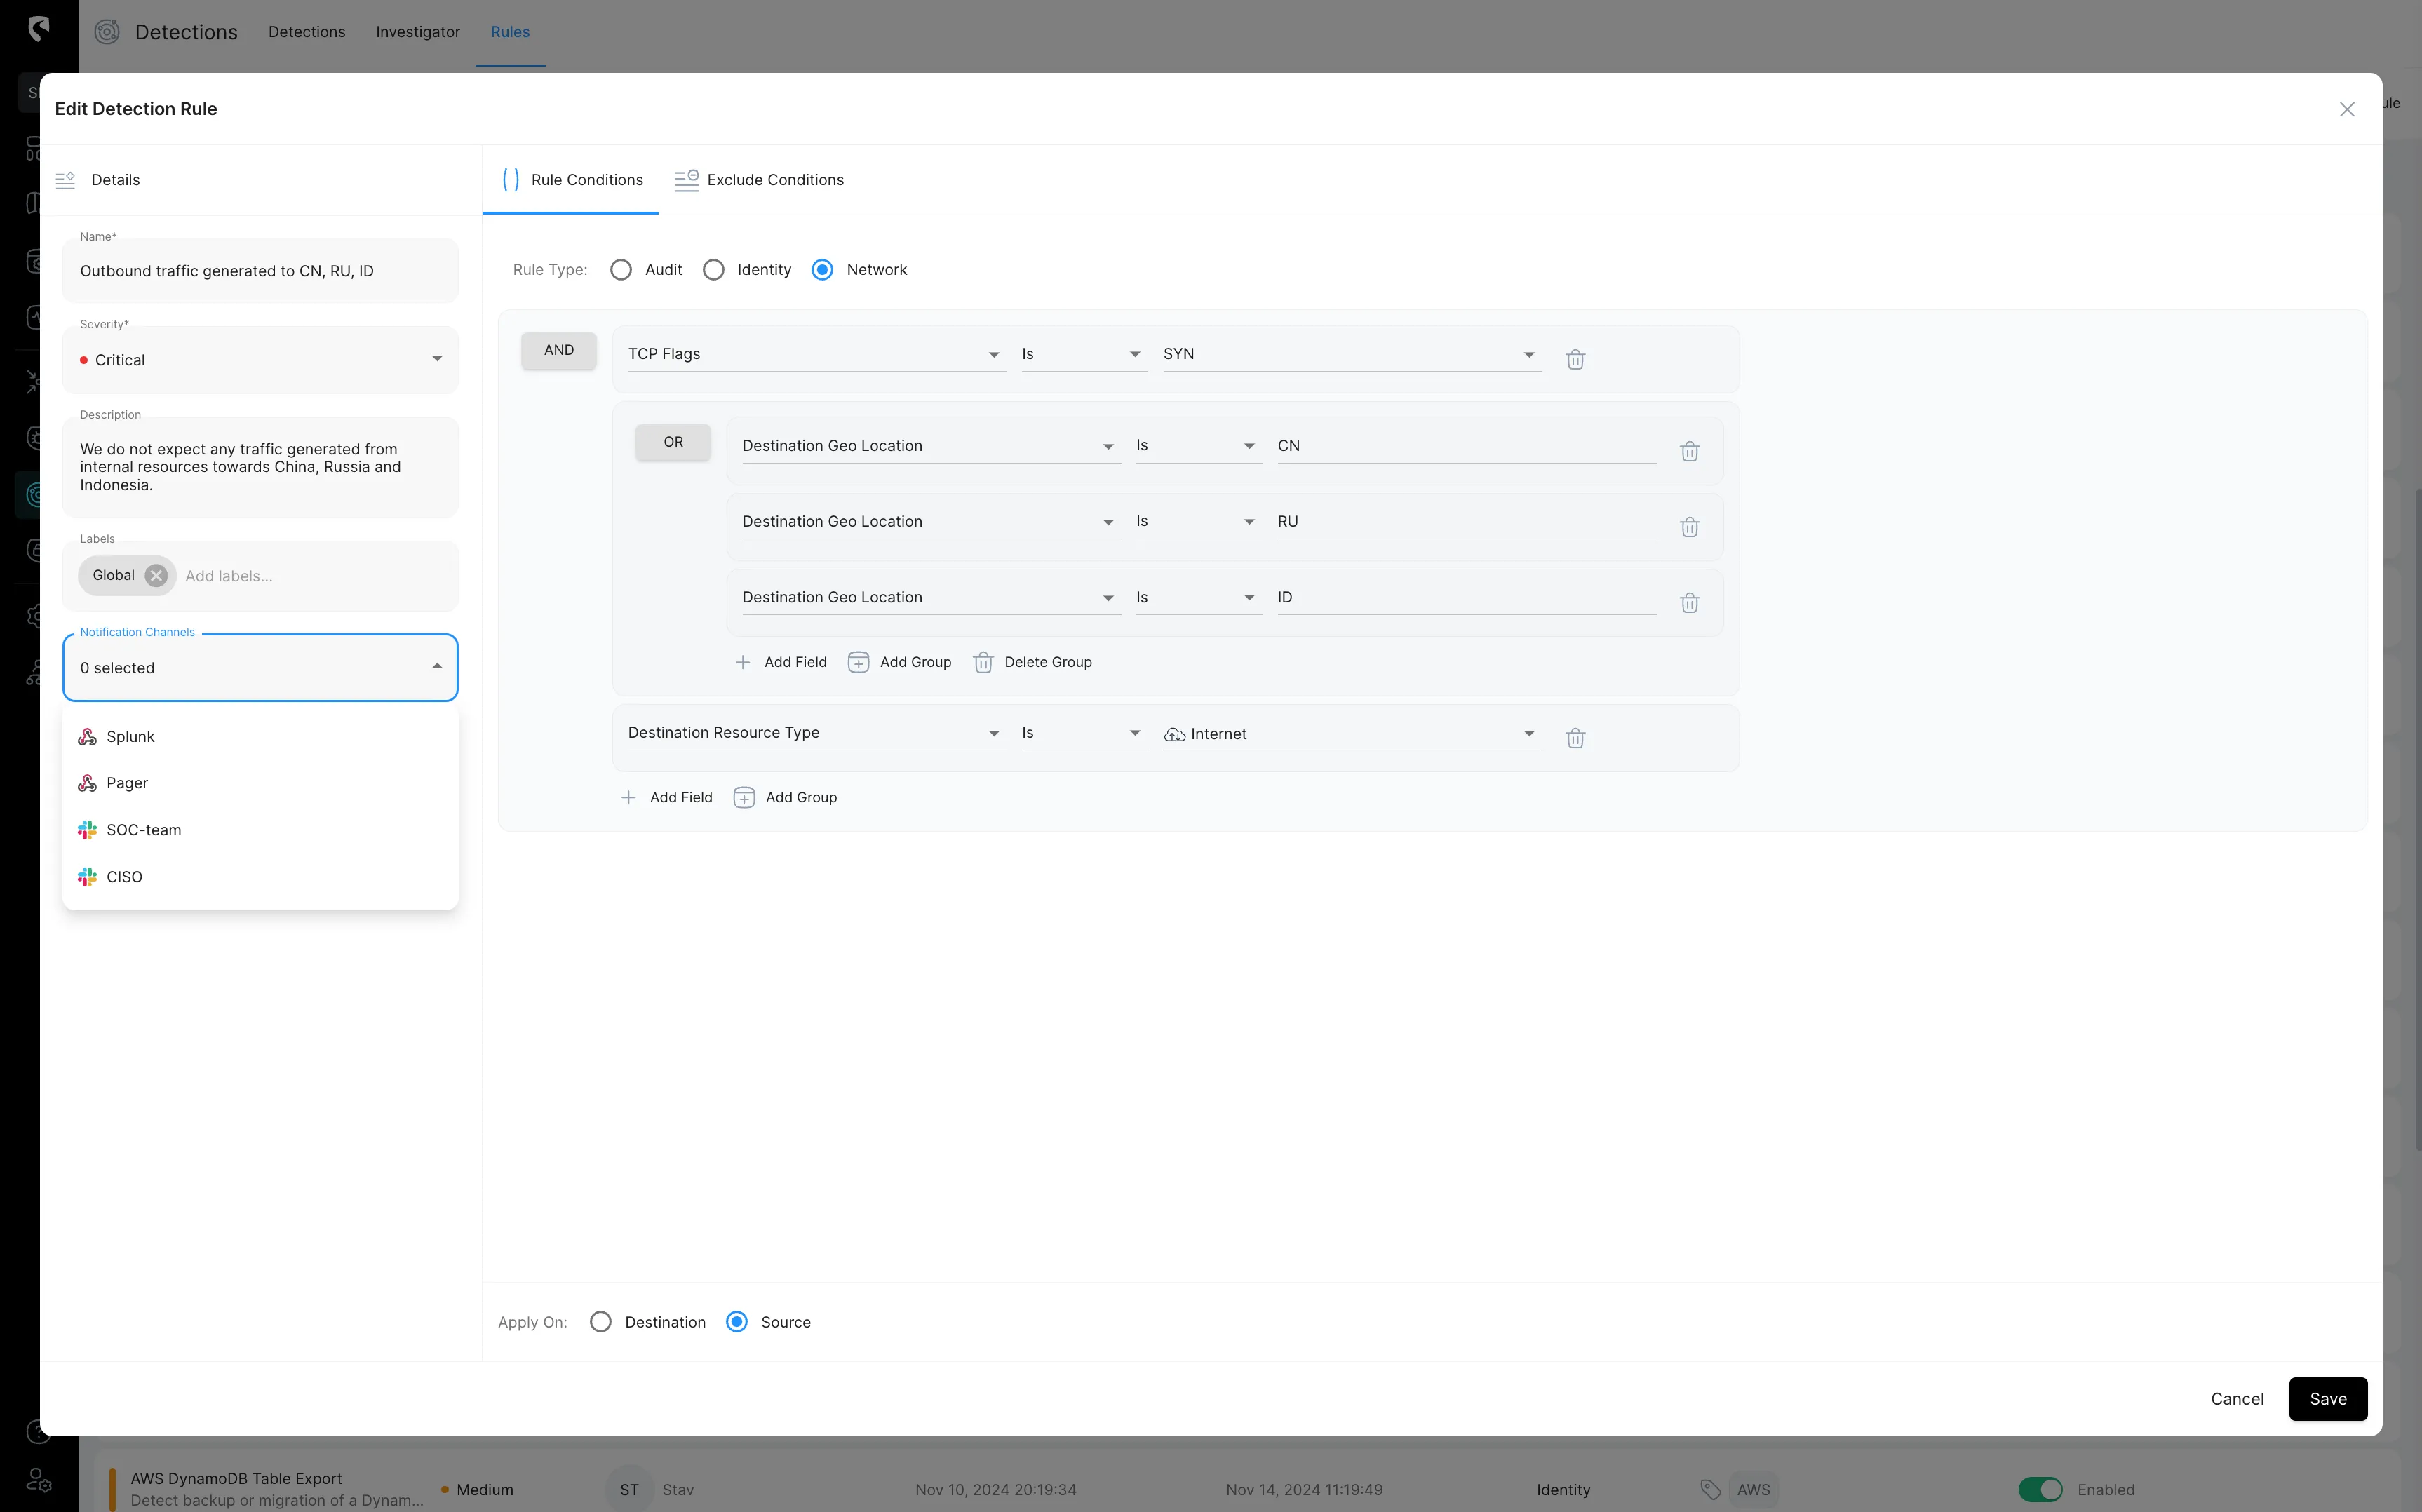Choose CISO notification channel
This screenshot has height=1512, width=2422.
pyautogui.click(x=260, y=877)
